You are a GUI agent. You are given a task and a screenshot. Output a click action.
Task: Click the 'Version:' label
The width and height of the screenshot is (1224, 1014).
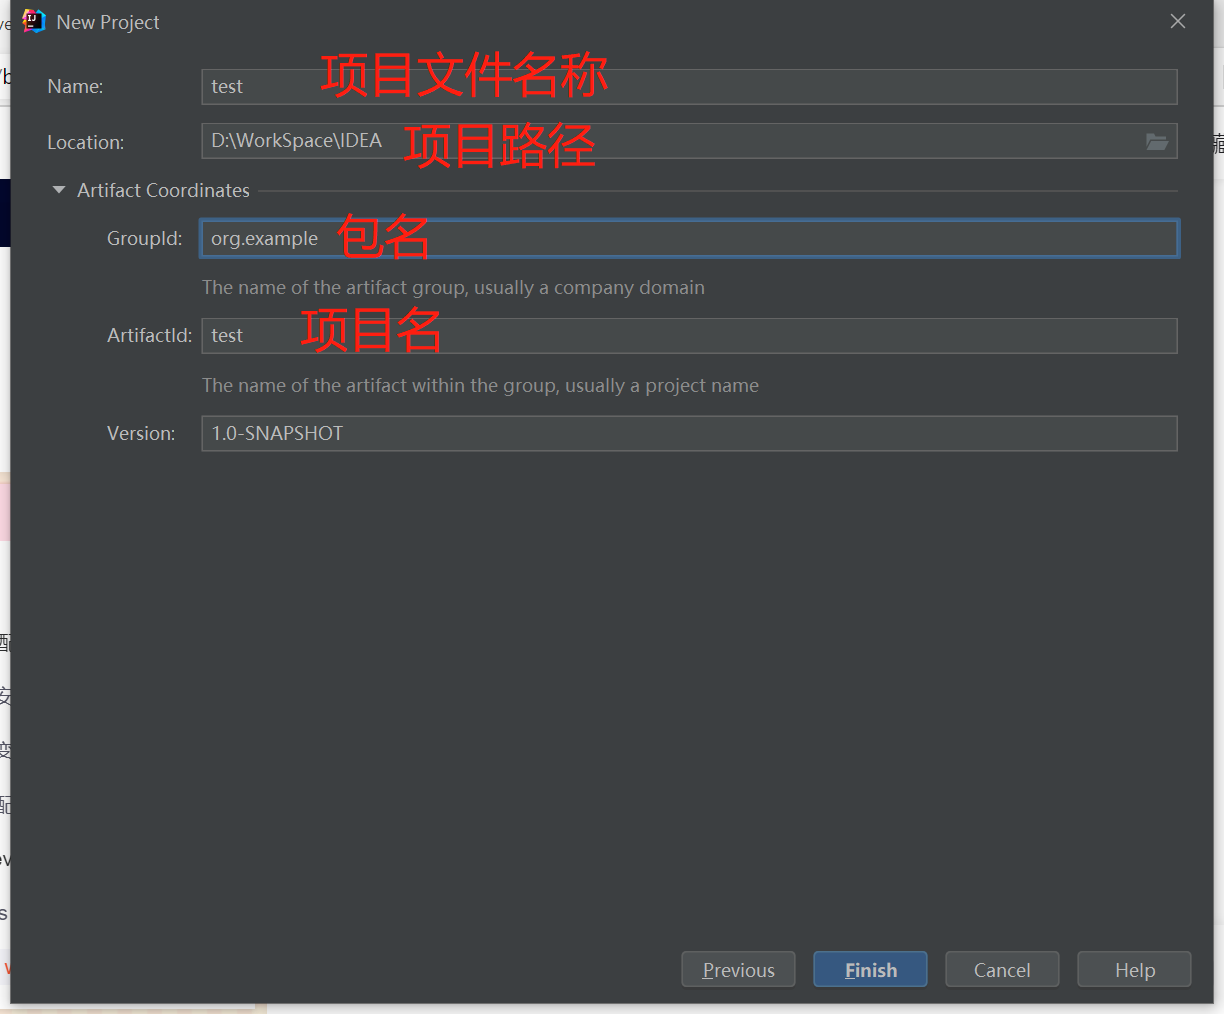[x=141, y=434]
